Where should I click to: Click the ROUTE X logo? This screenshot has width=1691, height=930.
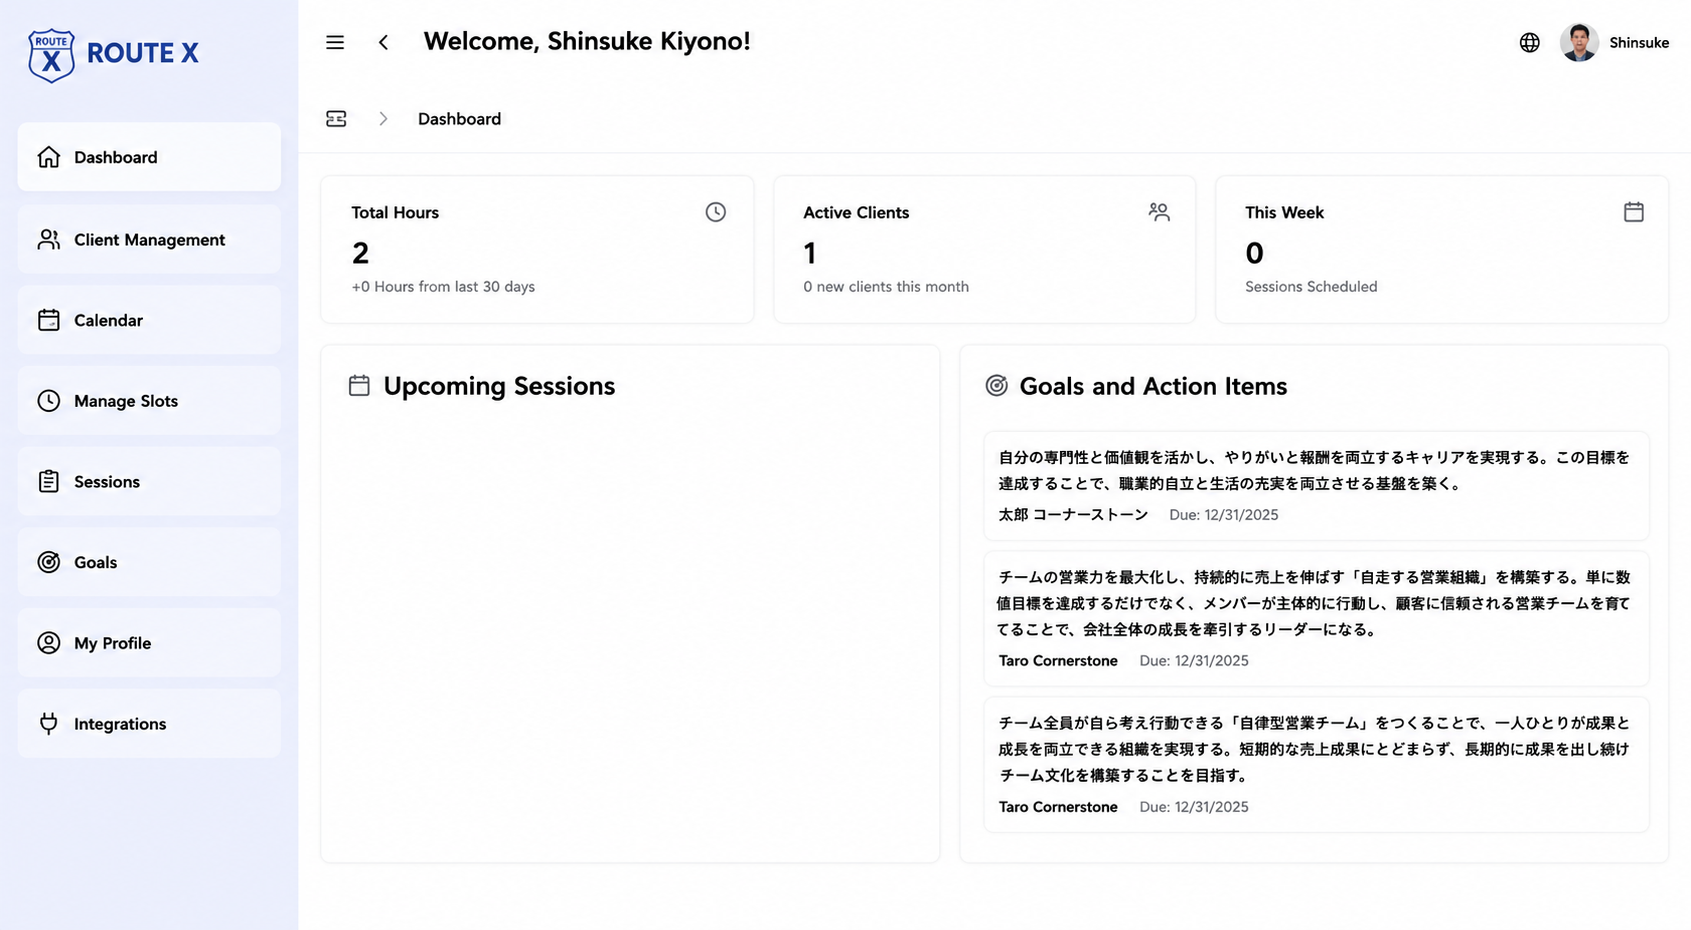point(113,54)
